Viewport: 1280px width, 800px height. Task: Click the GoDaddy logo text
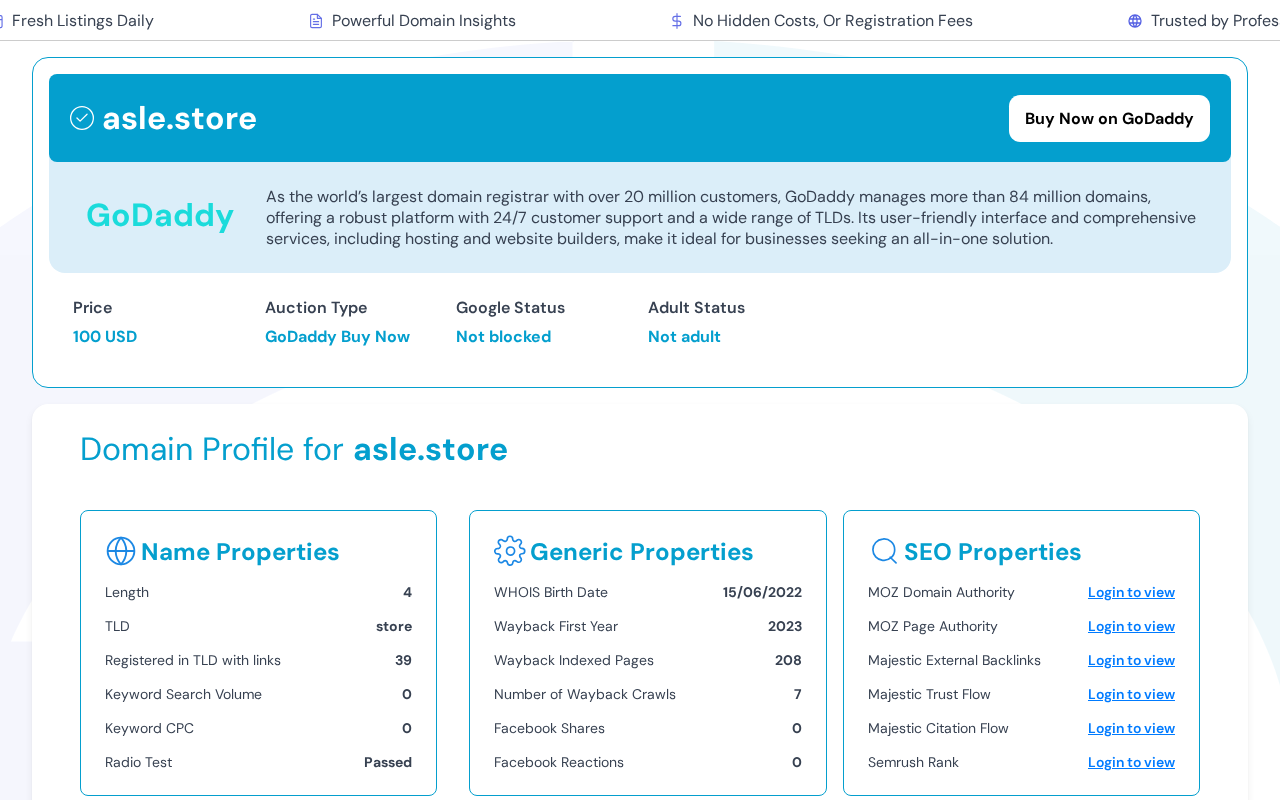pos(160,215)
